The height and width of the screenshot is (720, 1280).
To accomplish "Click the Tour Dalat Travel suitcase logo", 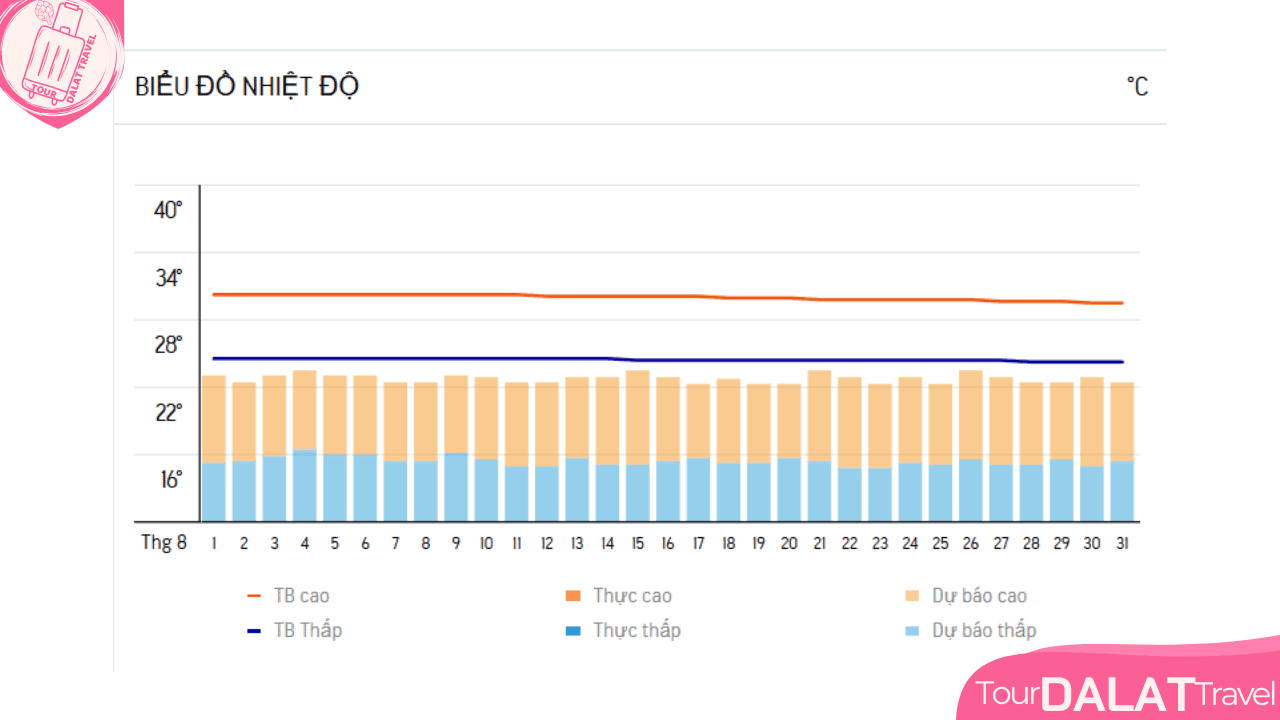I will [58, 60].
